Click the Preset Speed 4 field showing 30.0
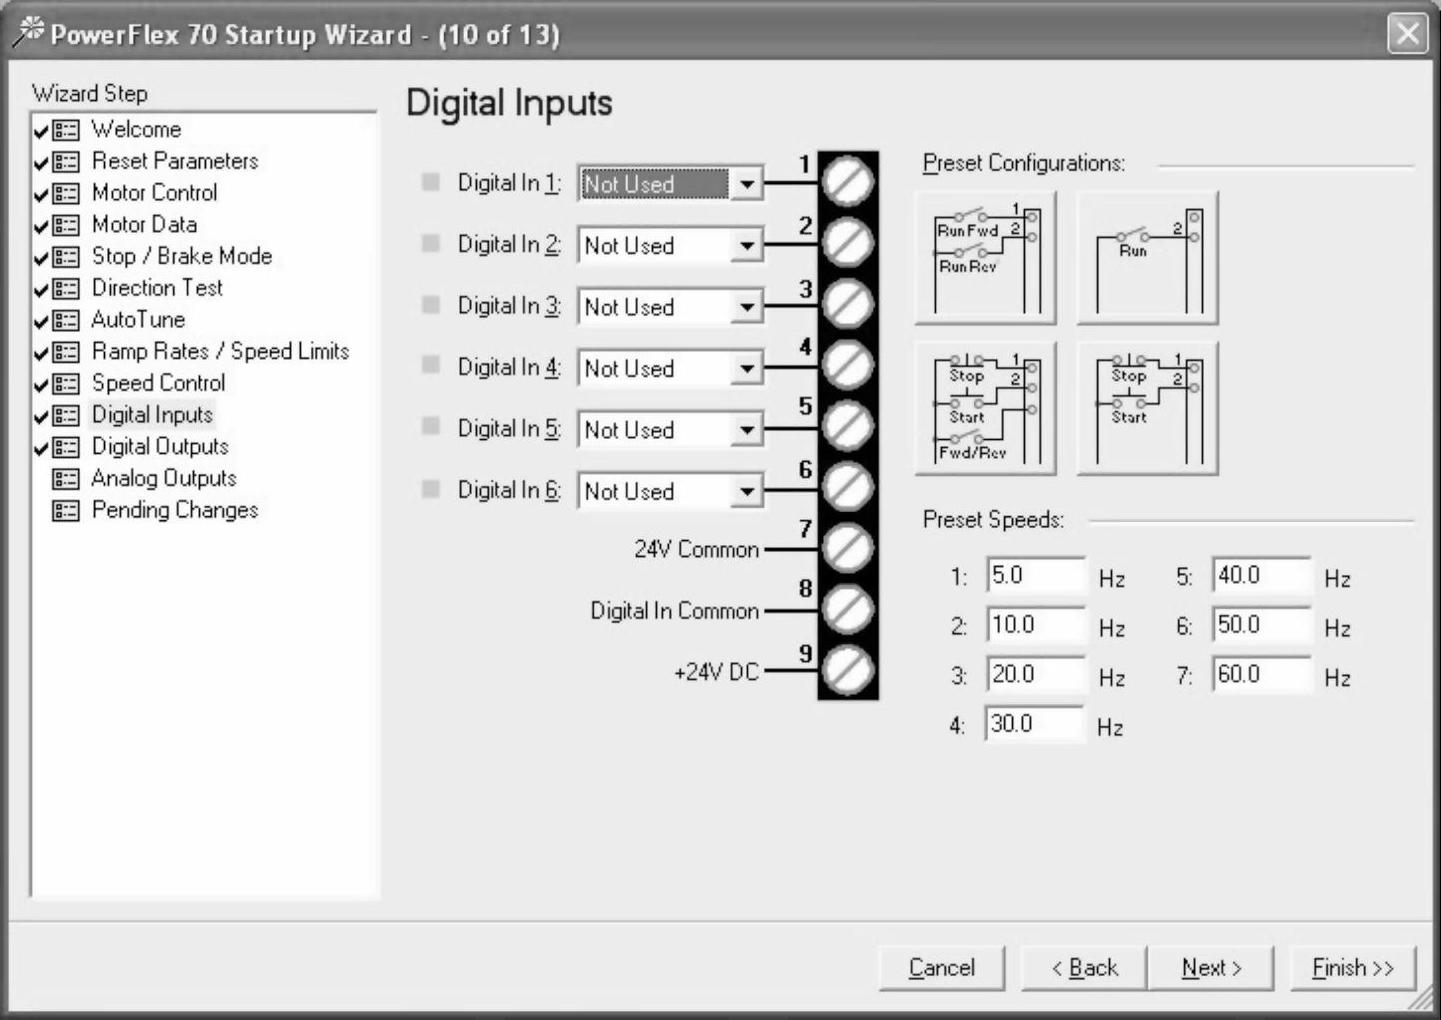This screenshot has width=1441, height=1020. (1034, 724)
